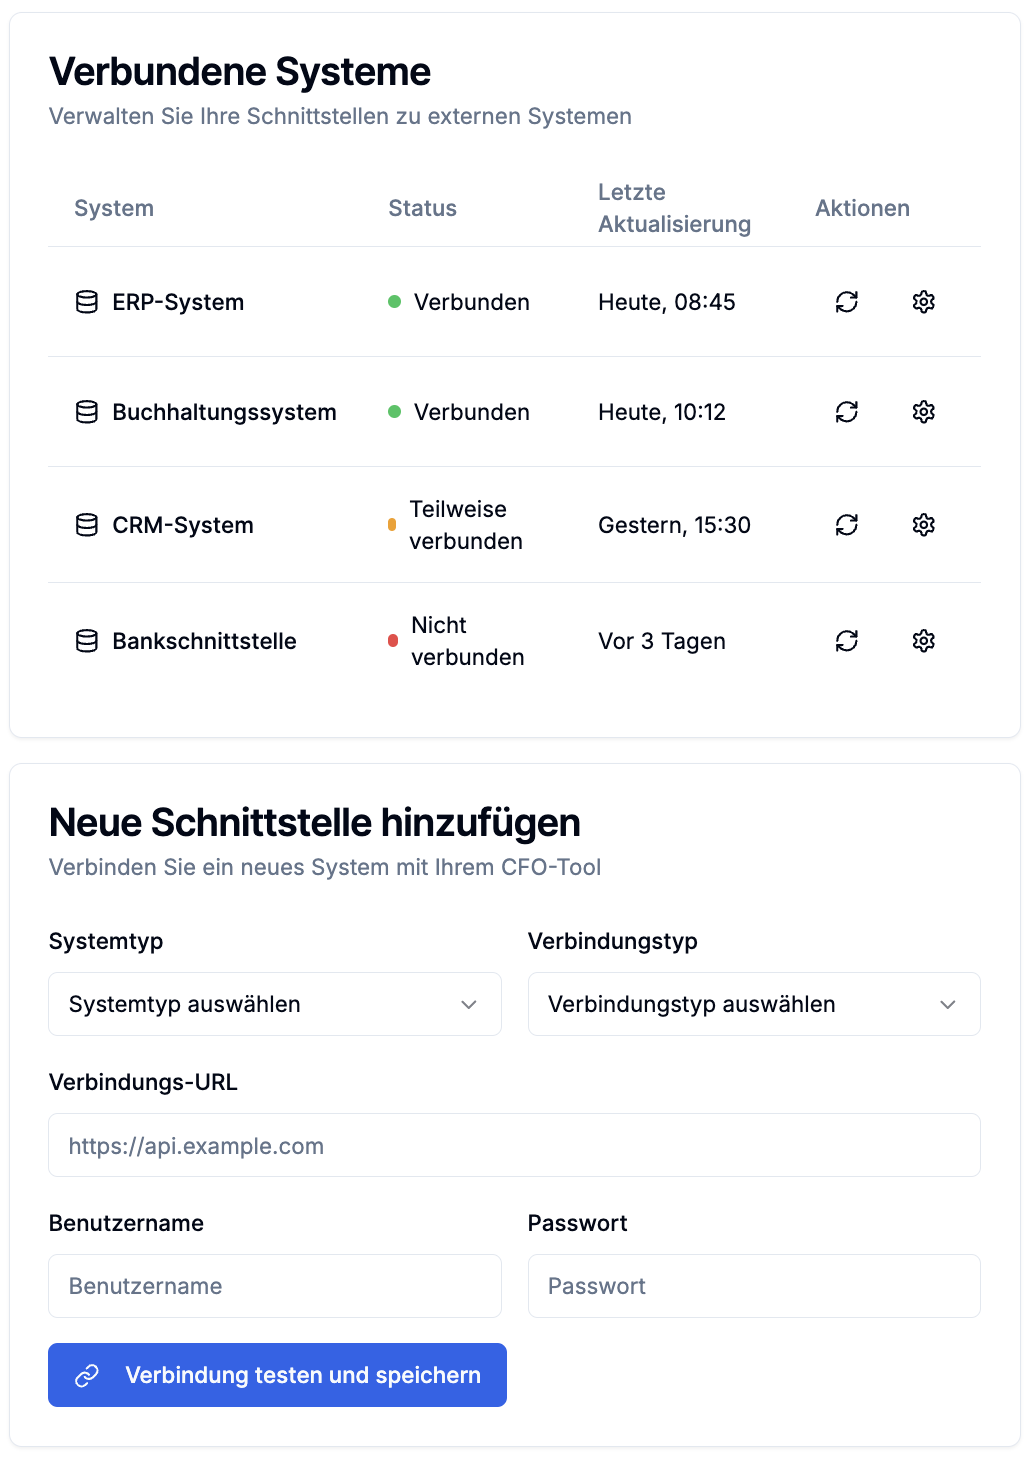Click the database icon beside Bankschnittstelle

point(87,641)
